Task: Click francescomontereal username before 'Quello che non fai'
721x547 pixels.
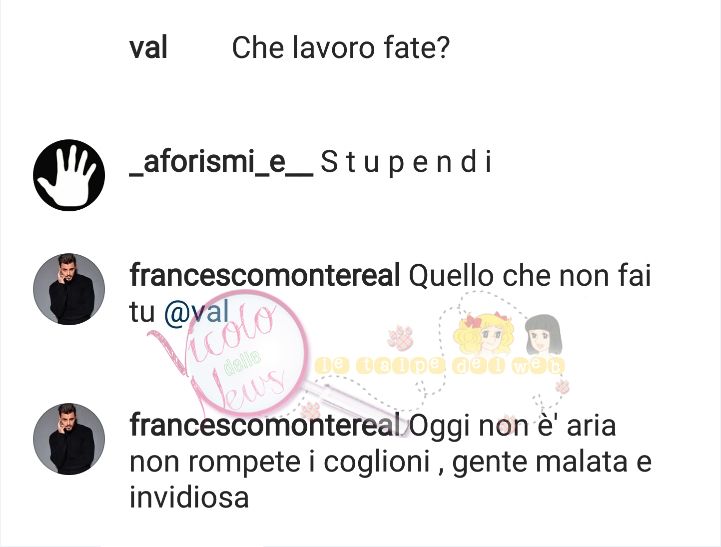Action: 264,275
